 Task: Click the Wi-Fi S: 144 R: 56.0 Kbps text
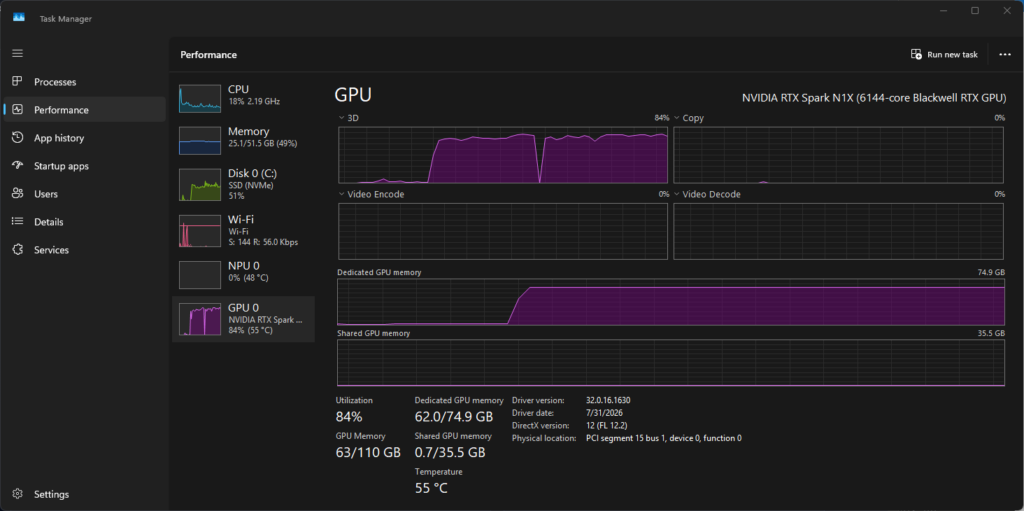point(263,242)
